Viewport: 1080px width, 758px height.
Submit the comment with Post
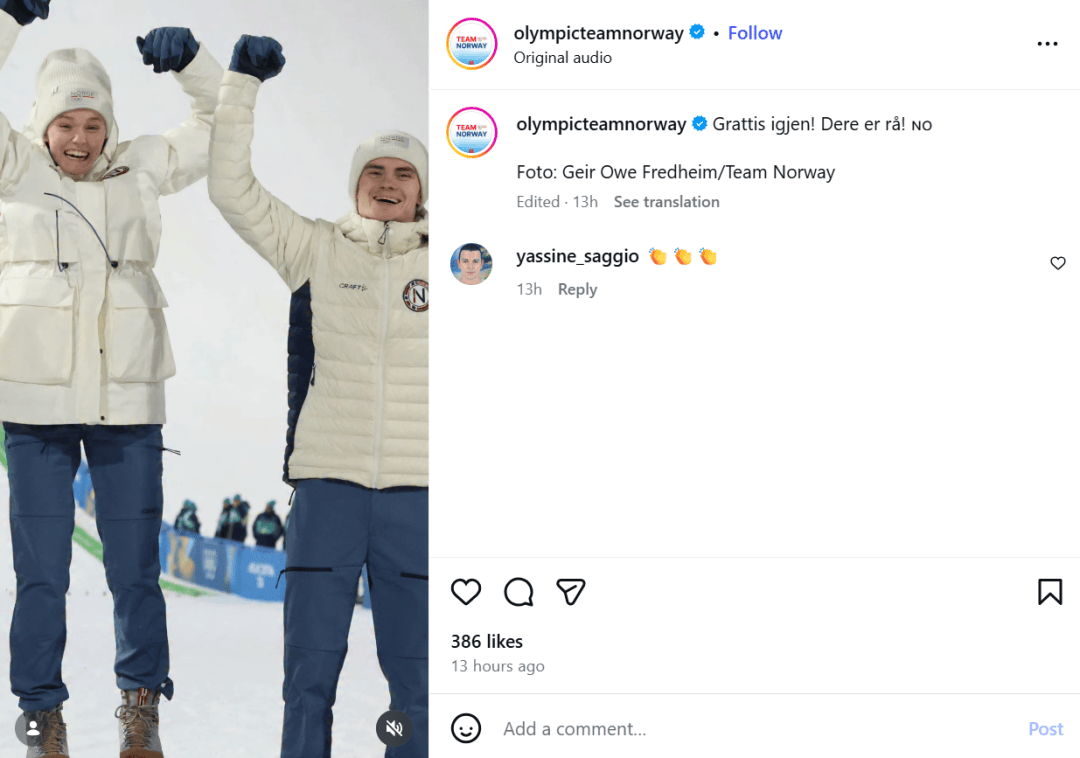tap(1046, 728)
